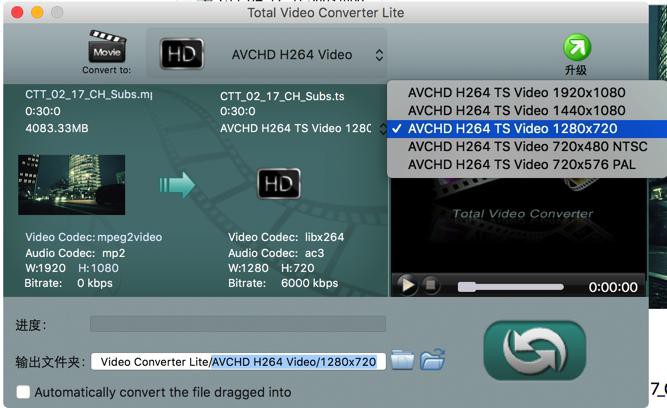The width and height of the screenshot is (667, 408).
Task: Click the HD output icon in the file panel
Action: coord(279,184)
